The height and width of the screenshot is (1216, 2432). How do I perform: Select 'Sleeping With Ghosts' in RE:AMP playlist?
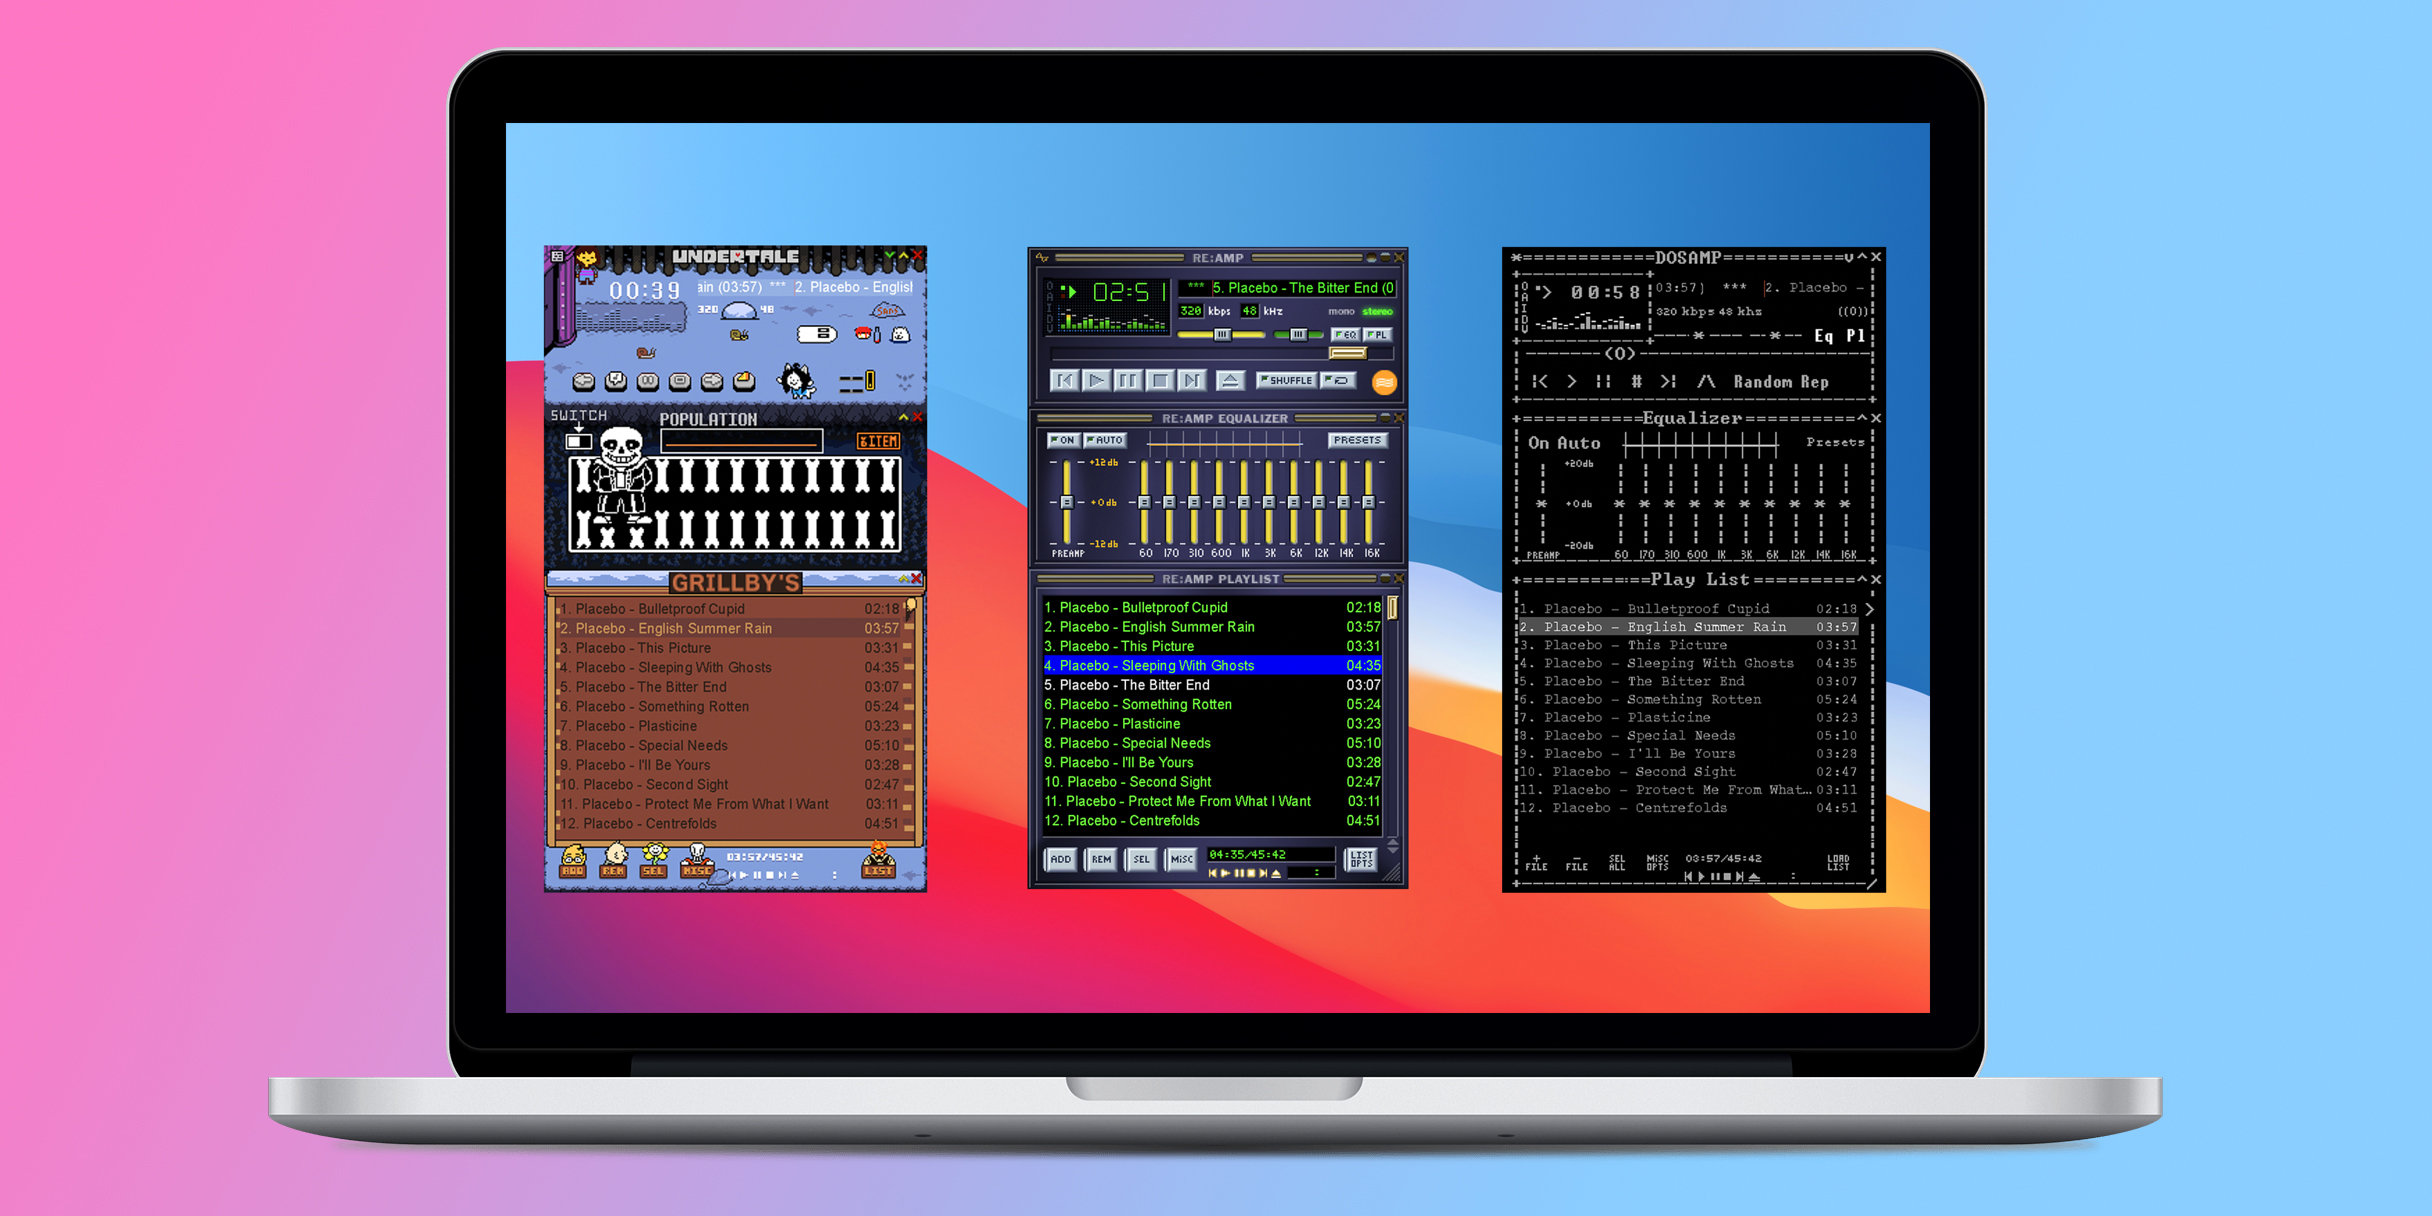[x=1212, y=665]
